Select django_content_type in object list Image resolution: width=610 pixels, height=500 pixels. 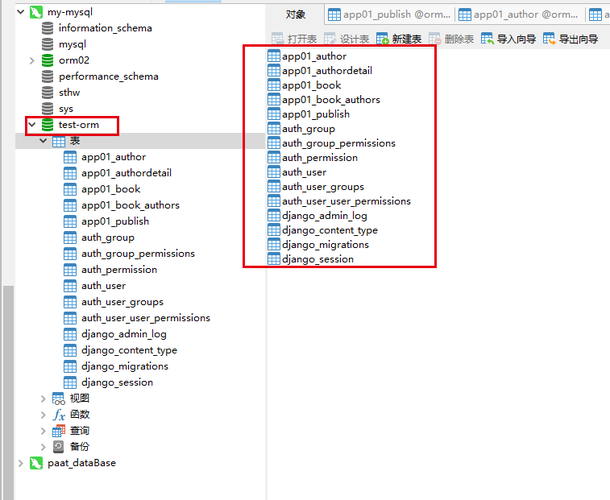coord(330,230)
